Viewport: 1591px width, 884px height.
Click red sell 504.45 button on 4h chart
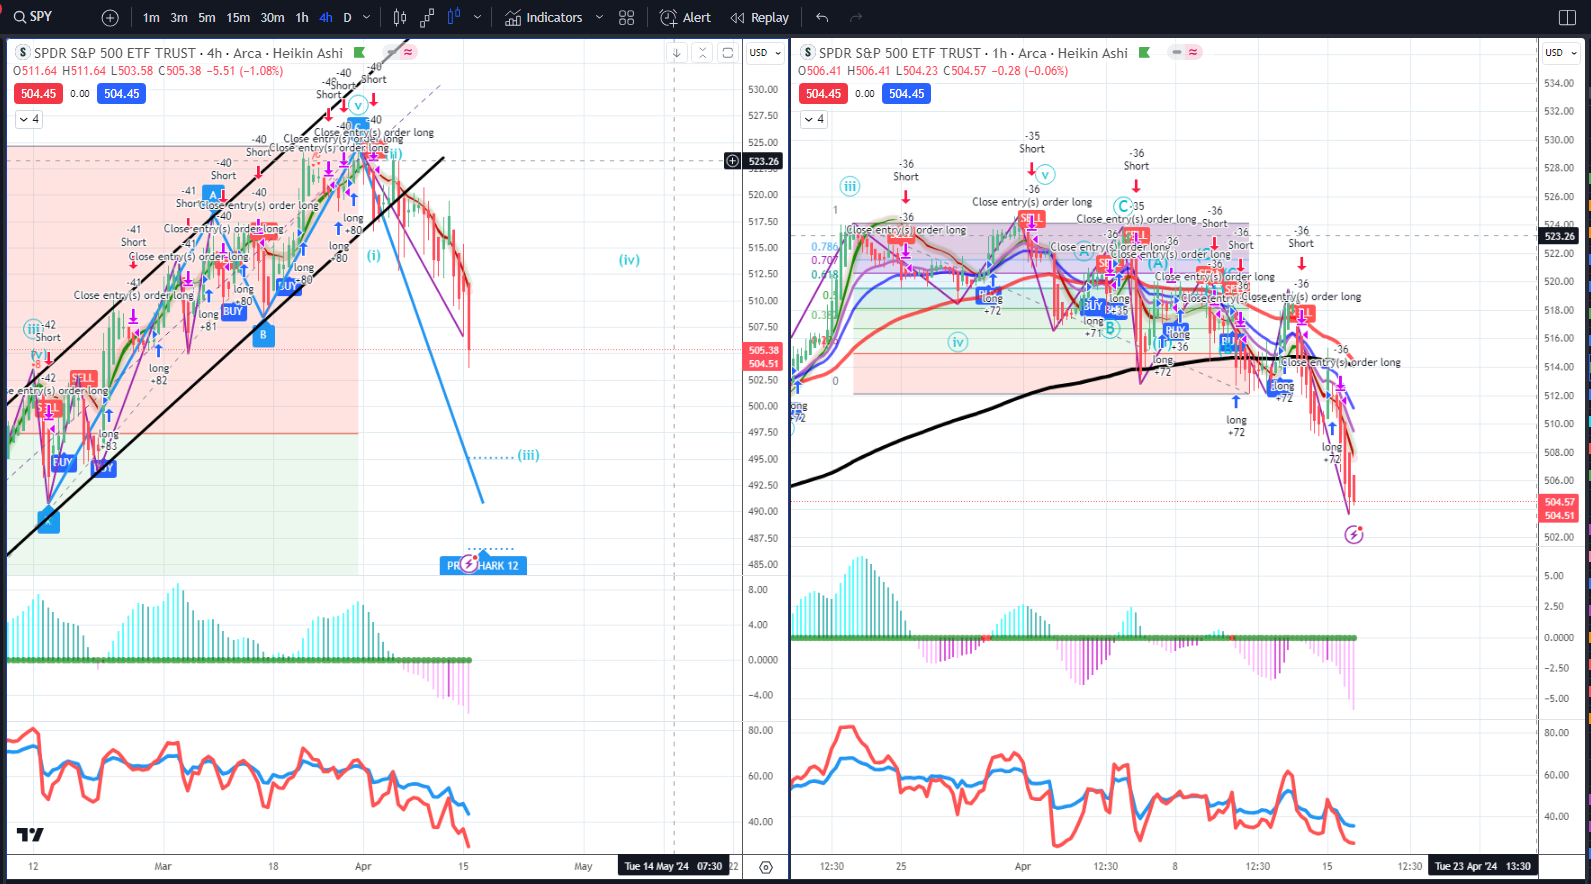click(38, 94)
